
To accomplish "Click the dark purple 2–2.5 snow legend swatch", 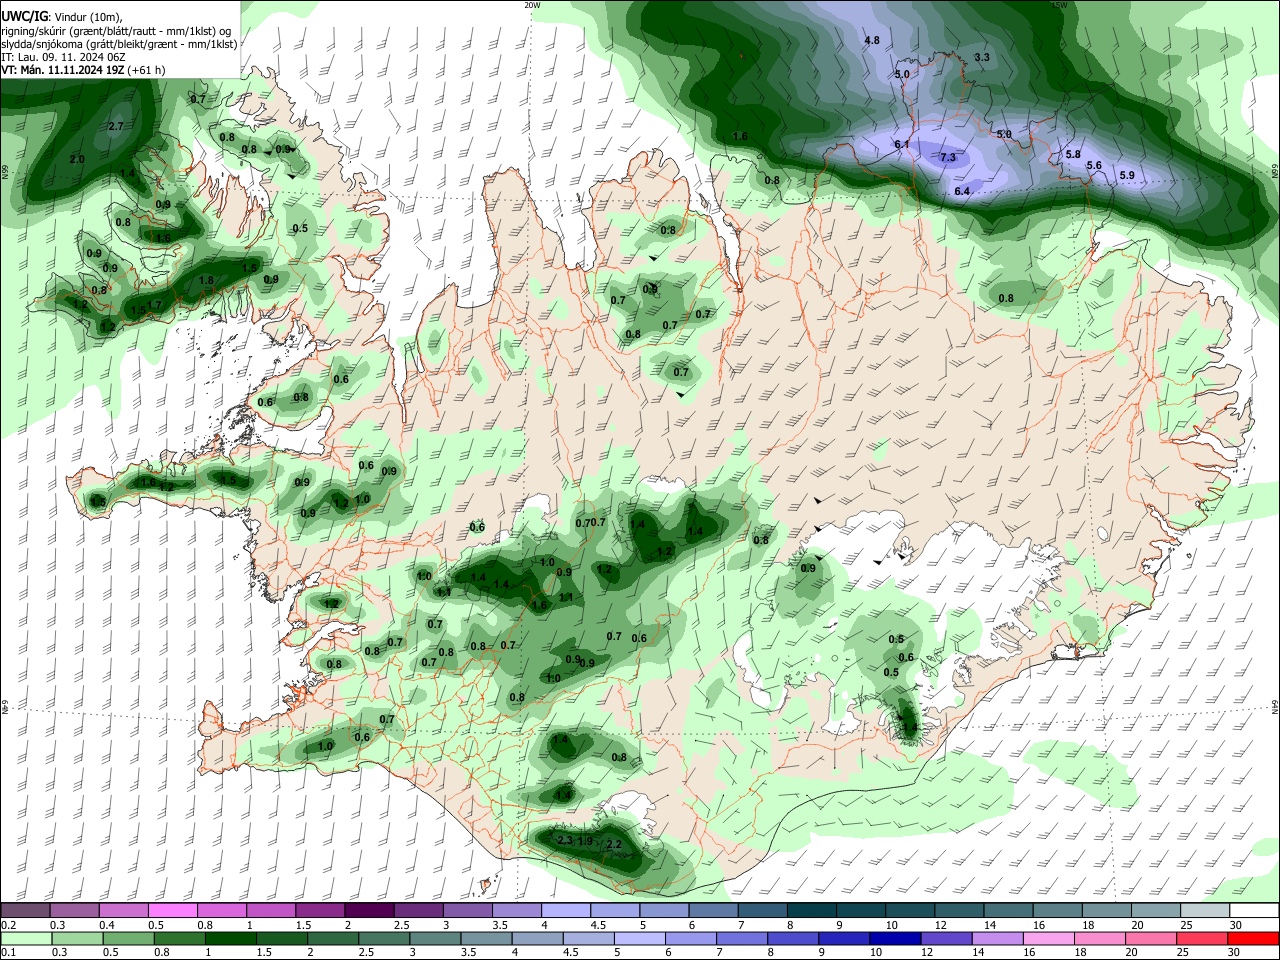I will (369, 911).
